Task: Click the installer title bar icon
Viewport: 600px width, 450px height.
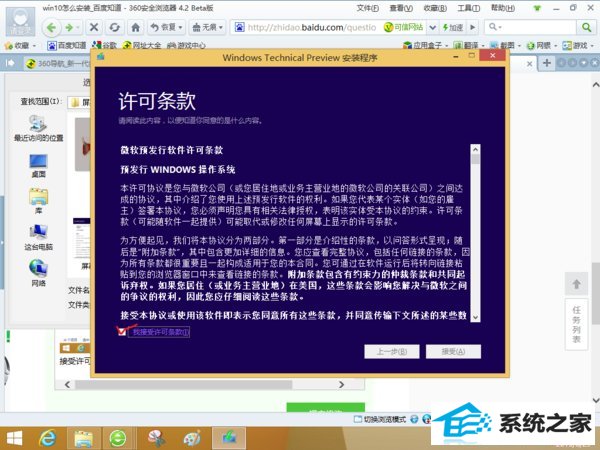Action: [x=101, y=57]
